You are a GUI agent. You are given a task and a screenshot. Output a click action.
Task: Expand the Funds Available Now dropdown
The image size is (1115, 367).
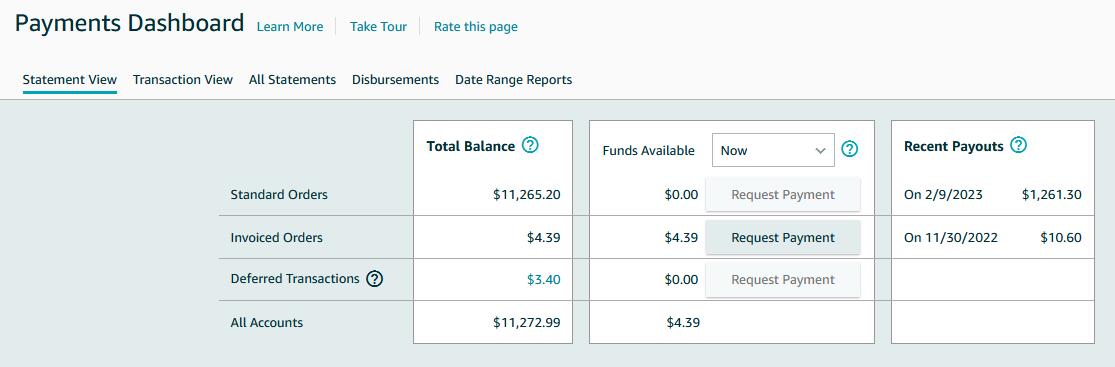pos(773,150)
